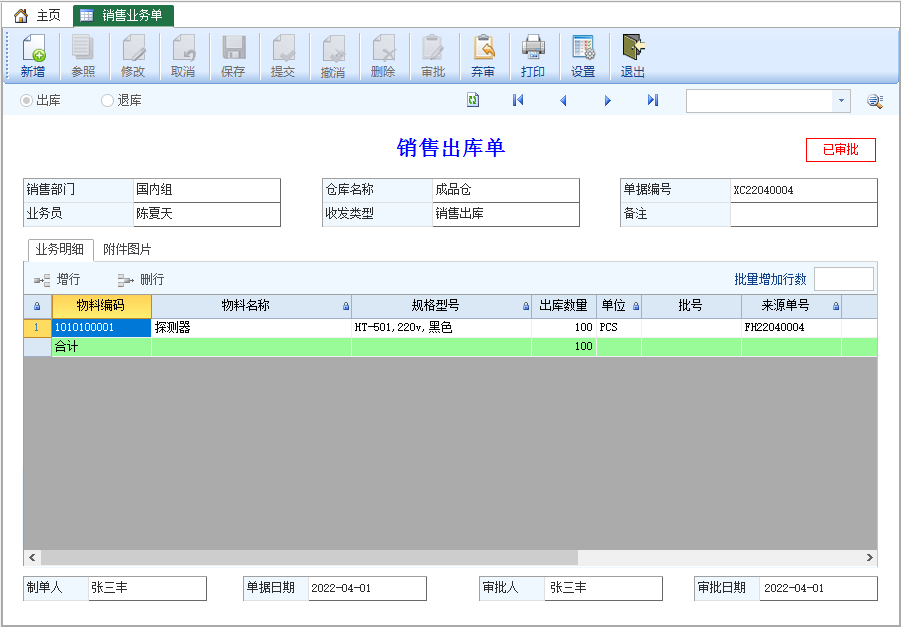The image size is (901, 627).
Task: Click the 审批人 field showing 张三丰
Action: [603, 588]
